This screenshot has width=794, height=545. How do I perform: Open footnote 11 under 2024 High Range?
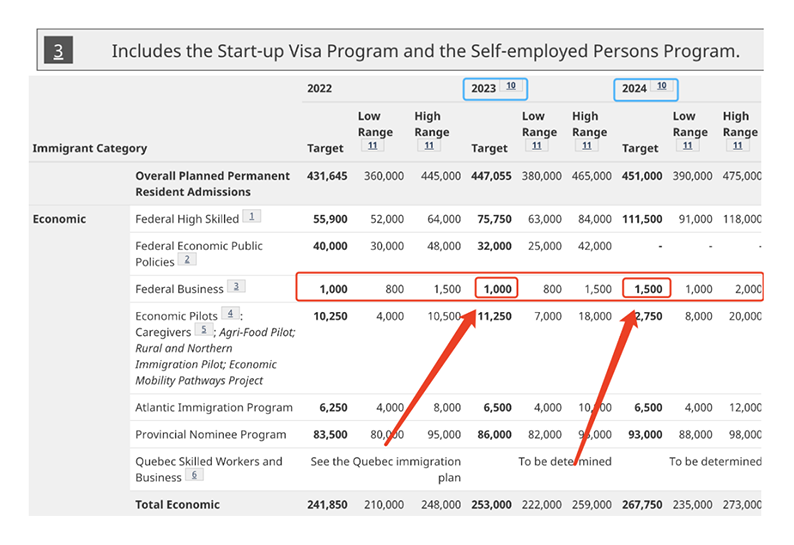[x=737, y=146]
